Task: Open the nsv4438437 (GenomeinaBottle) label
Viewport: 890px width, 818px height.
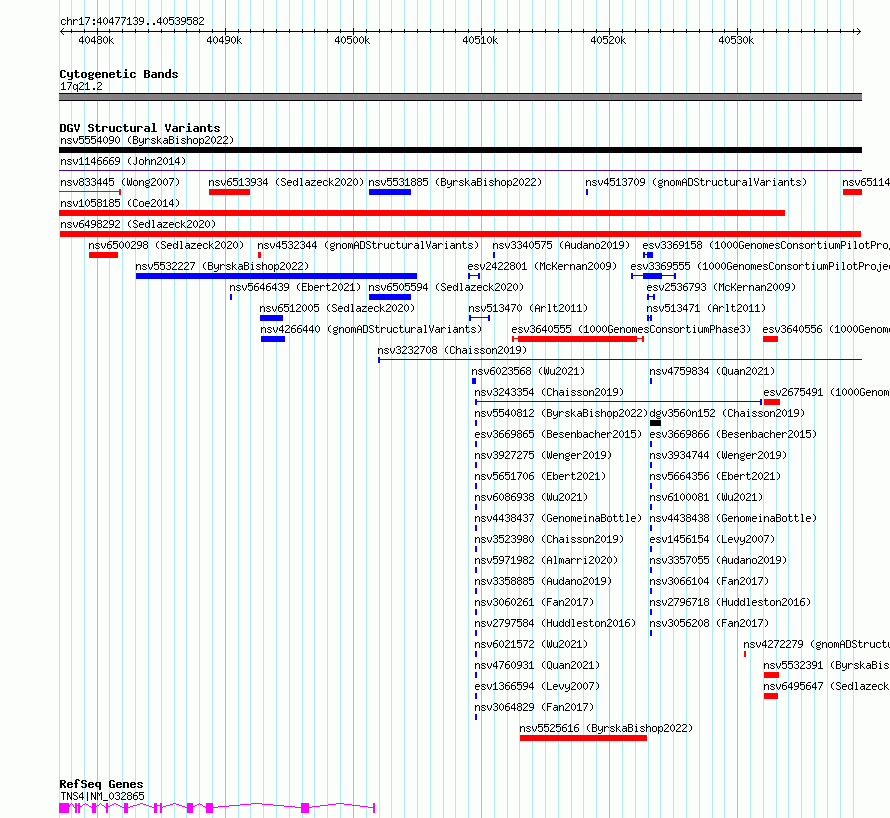Action: (558, 518)
